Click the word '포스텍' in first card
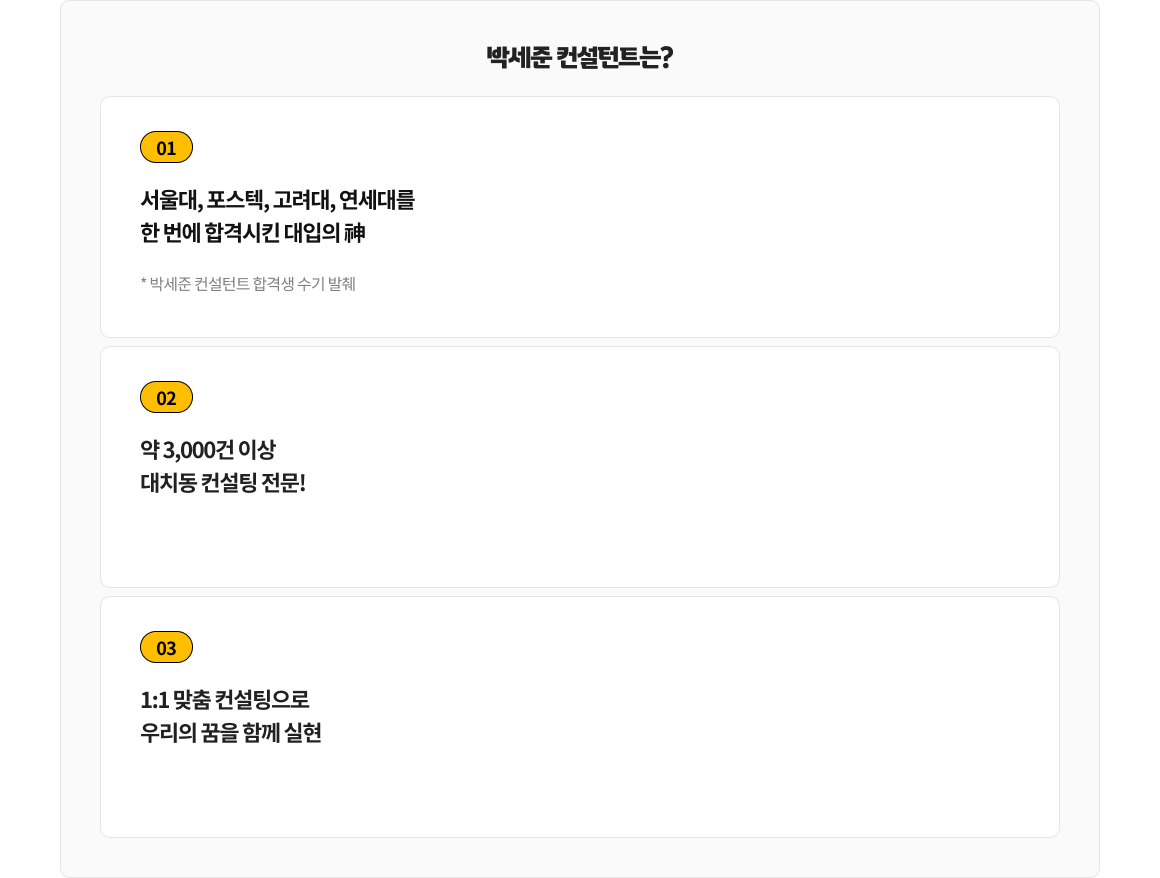The width and height of the screenshot is (1160, 878). tap(235, 200)
